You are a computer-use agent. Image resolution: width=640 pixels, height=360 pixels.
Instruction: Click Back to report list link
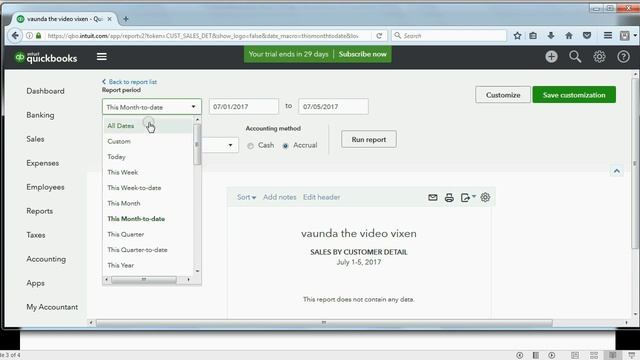click(x=129, y=82)
